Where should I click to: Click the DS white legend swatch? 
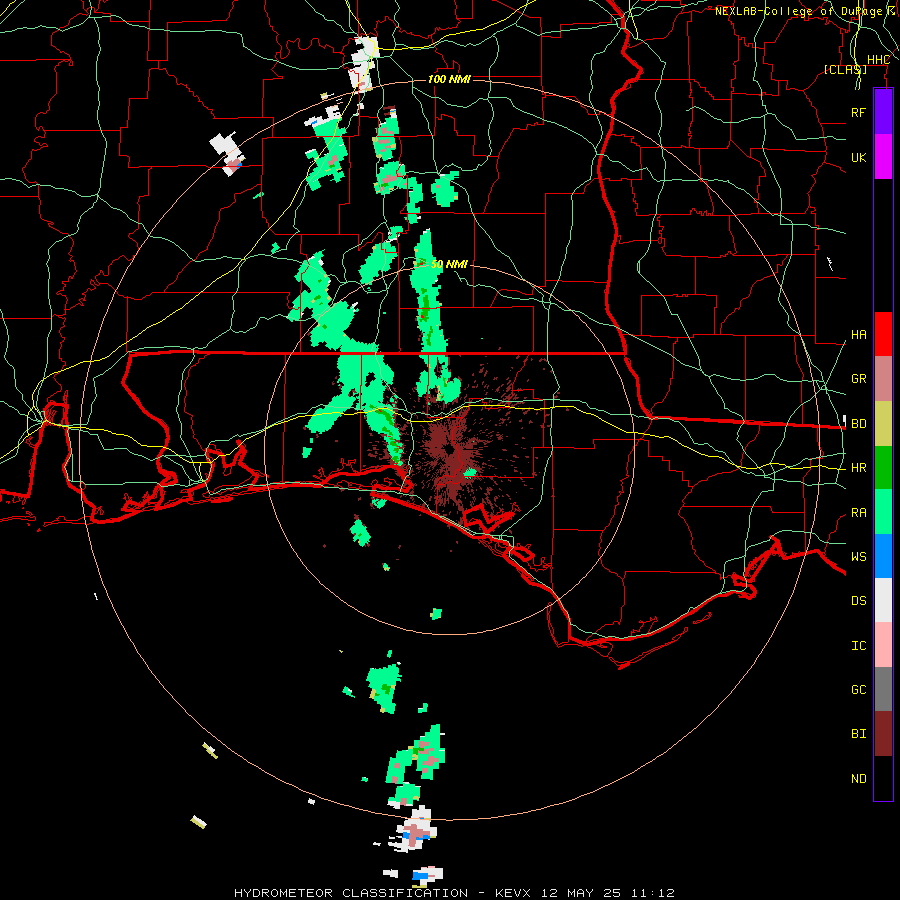(x=883, y=600)
